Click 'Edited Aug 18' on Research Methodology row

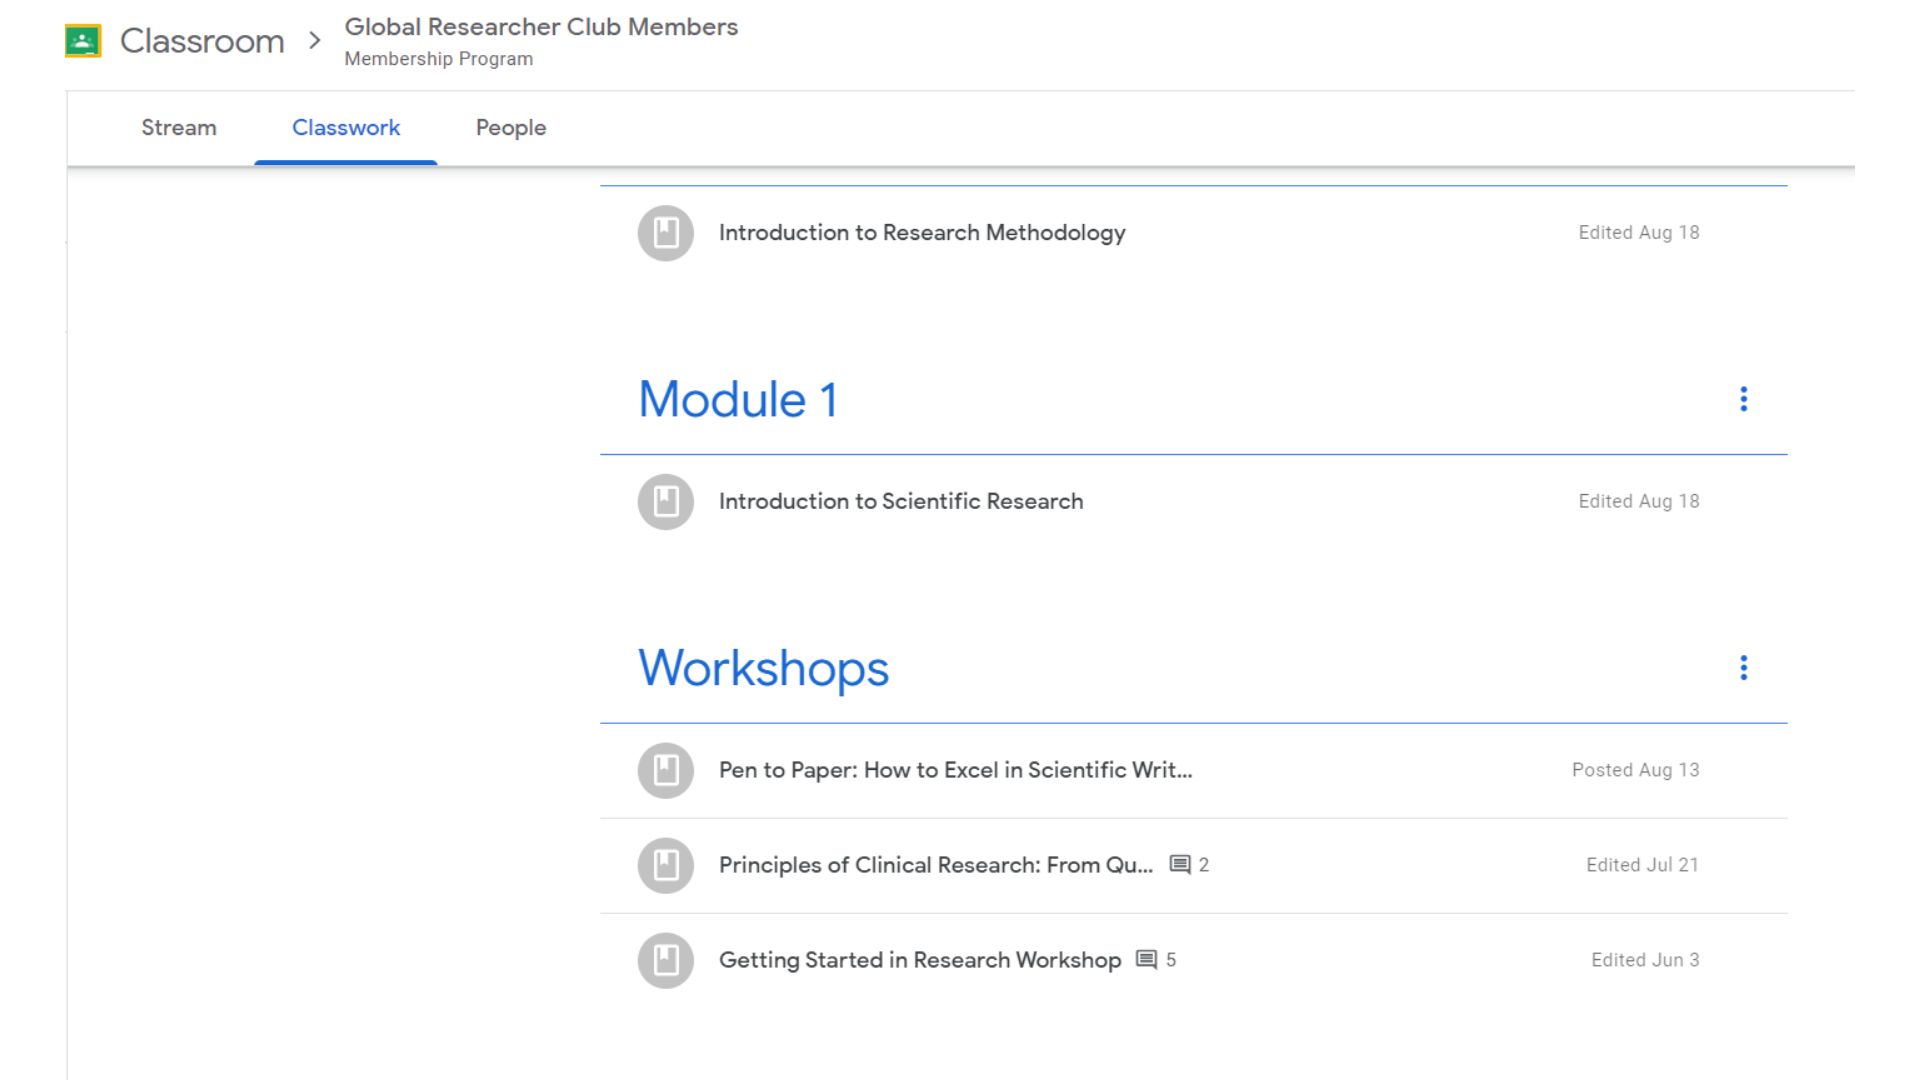[1639, 233]
